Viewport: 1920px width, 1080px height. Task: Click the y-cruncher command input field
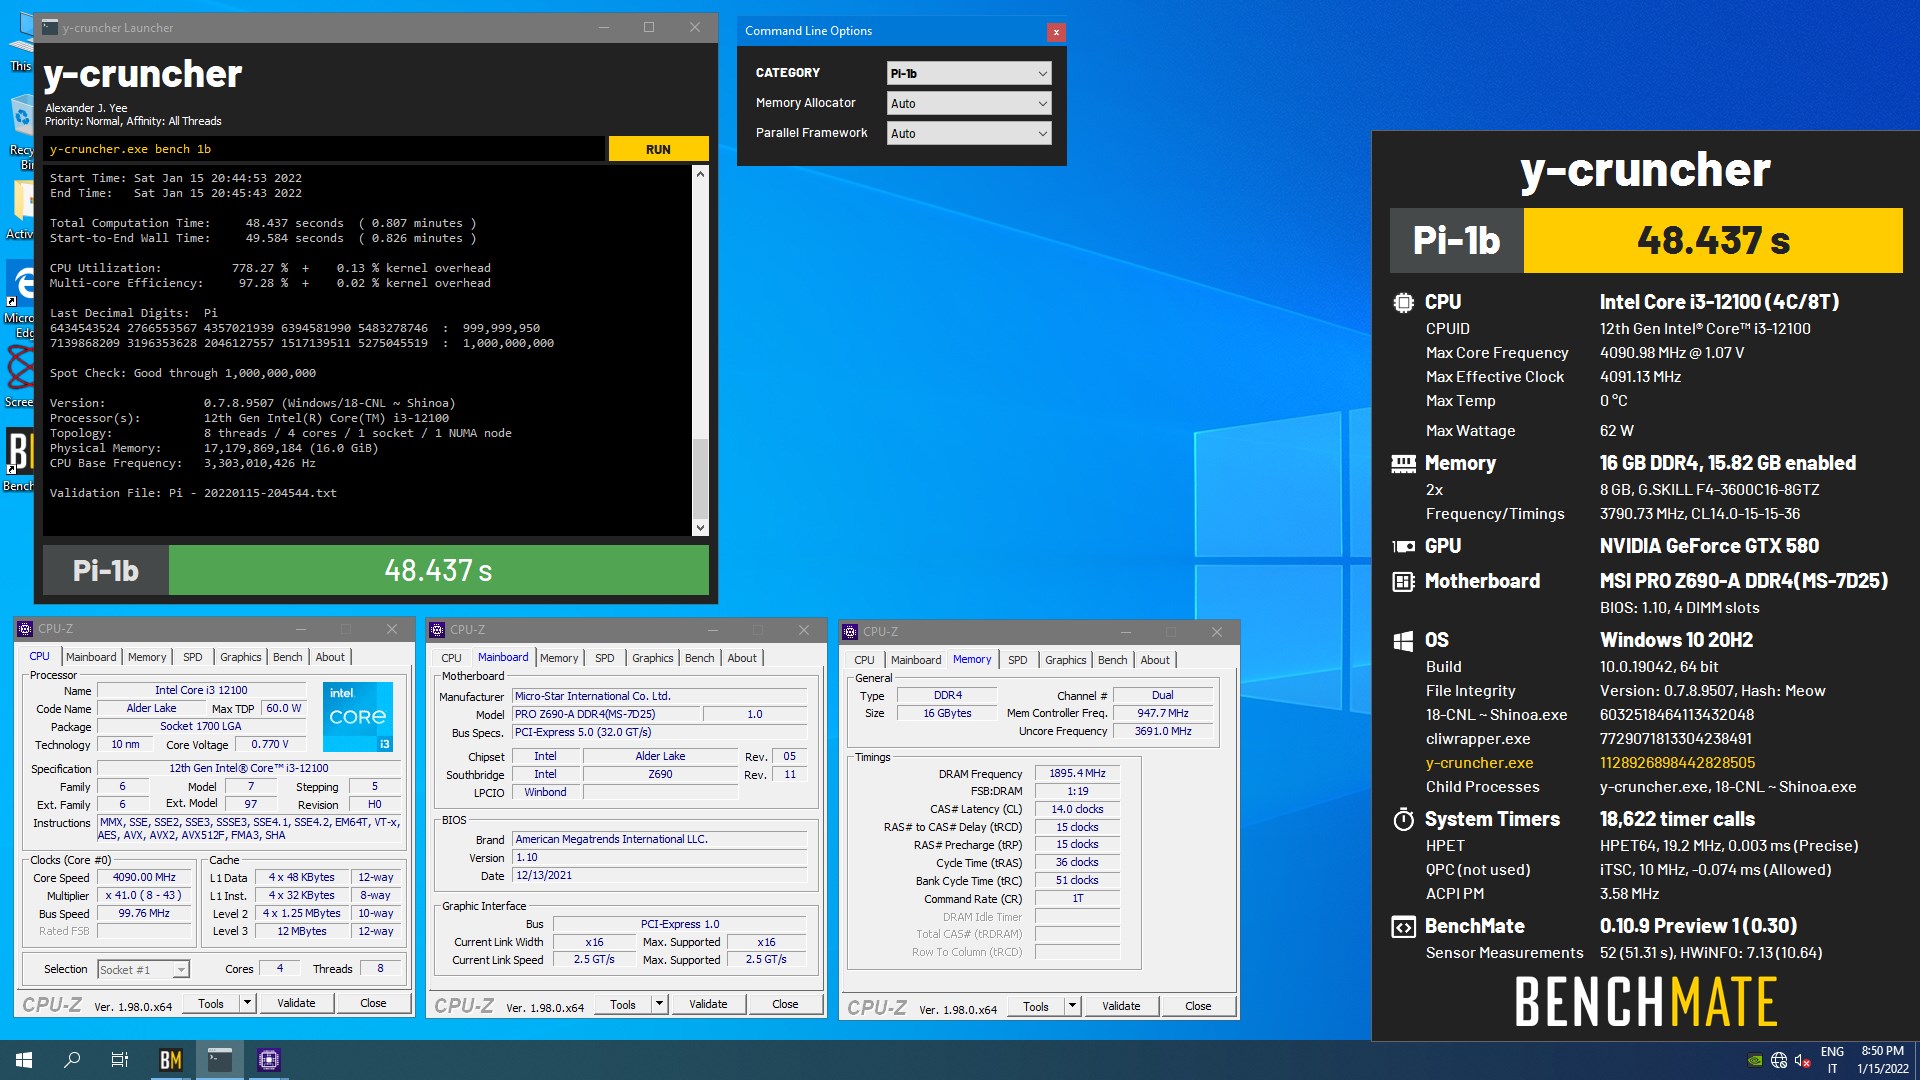pyautogui.click(x=324, y=149)
